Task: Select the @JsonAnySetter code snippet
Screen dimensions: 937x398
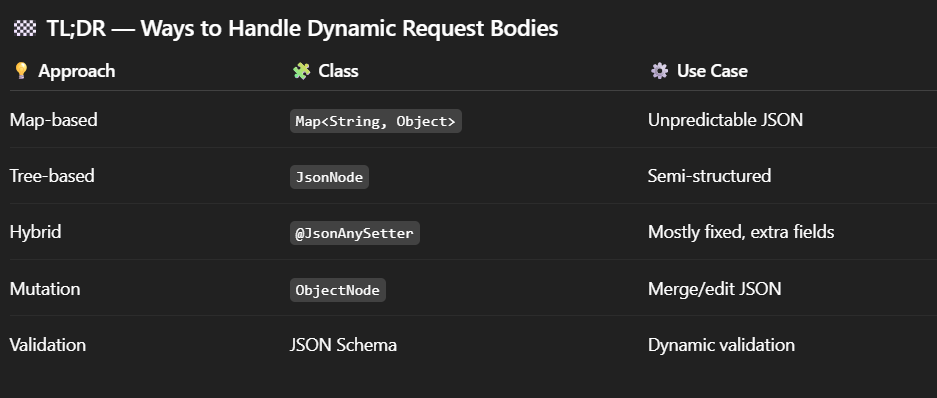Action: (x=355, y=233)
